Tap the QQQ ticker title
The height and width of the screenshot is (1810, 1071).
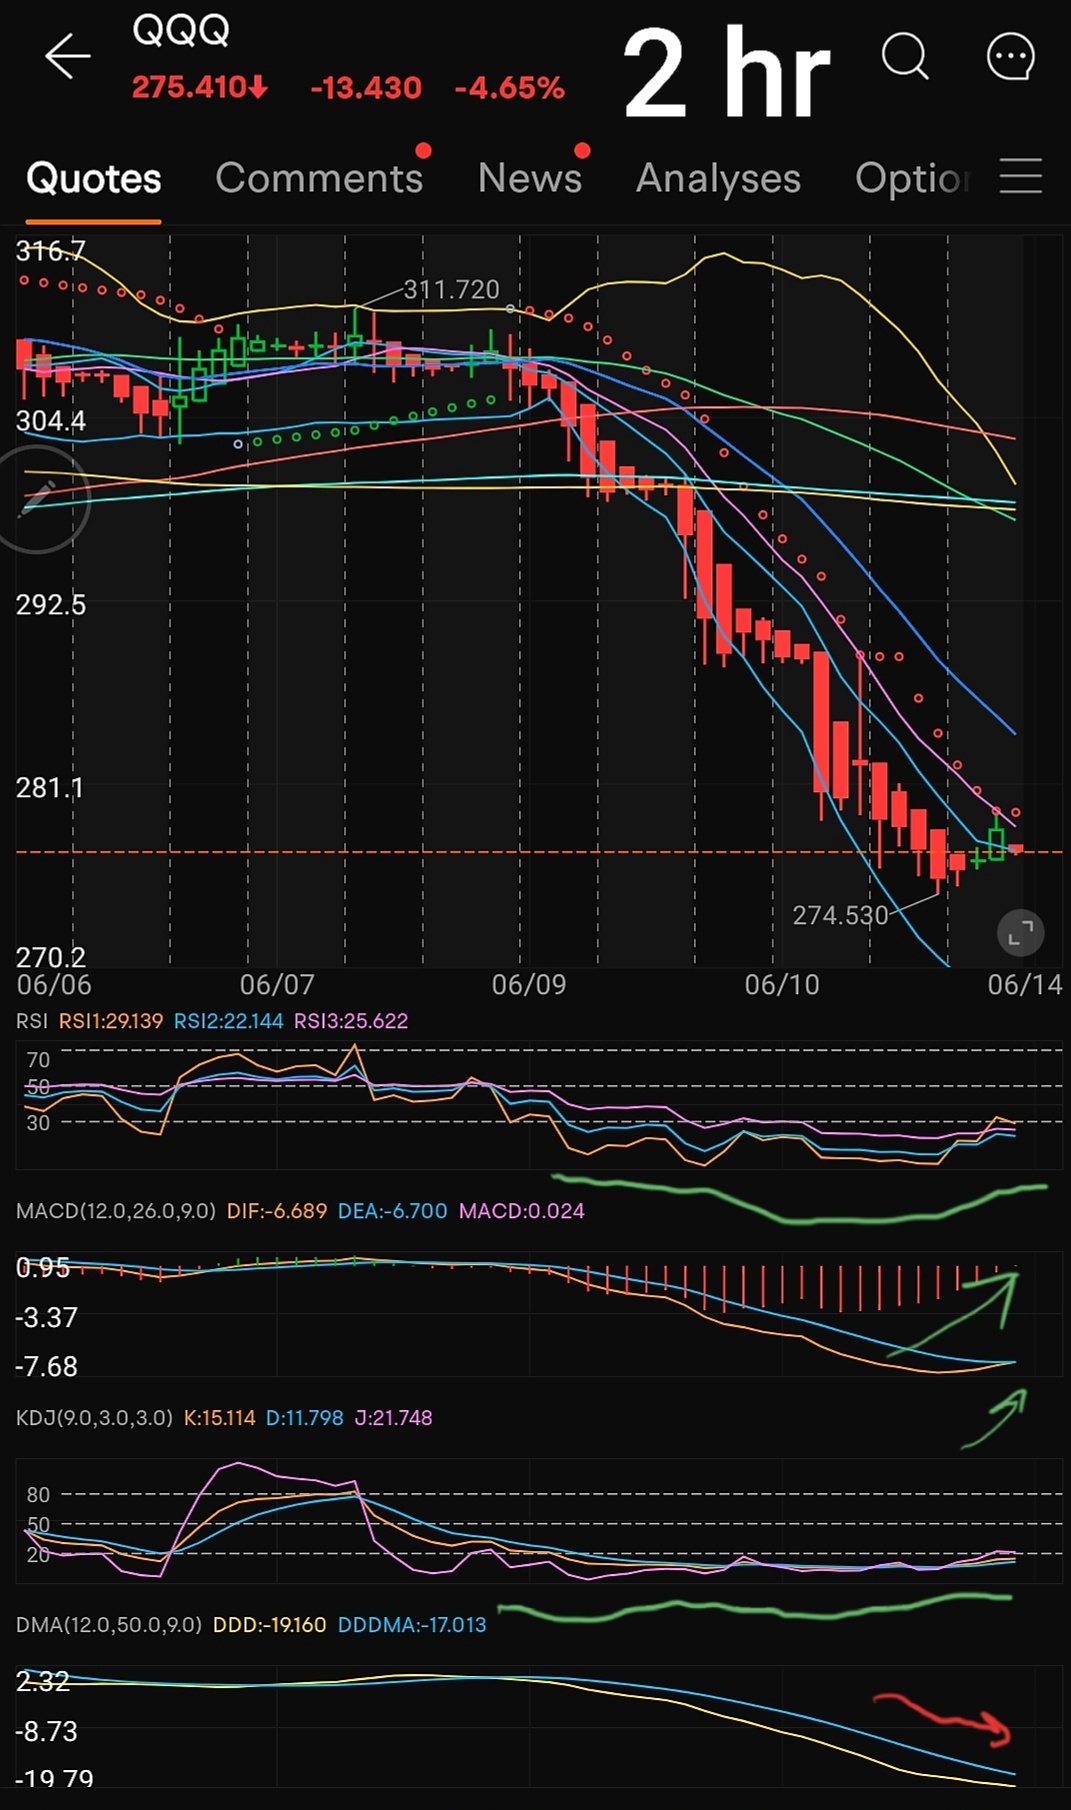(x=181, y=30)
